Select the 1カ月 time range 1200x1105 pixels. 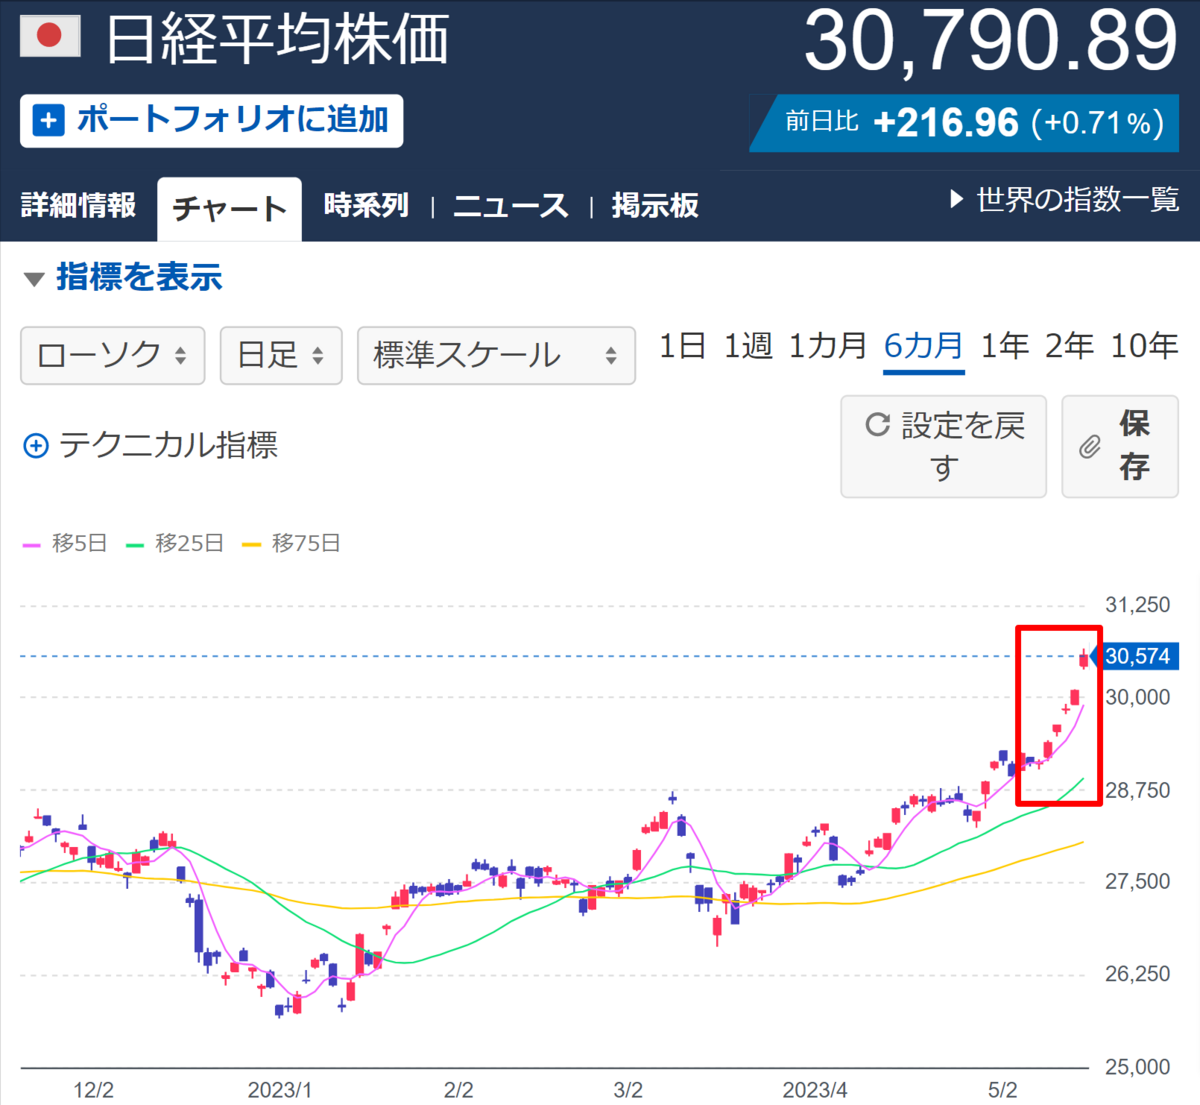point(828,346)
